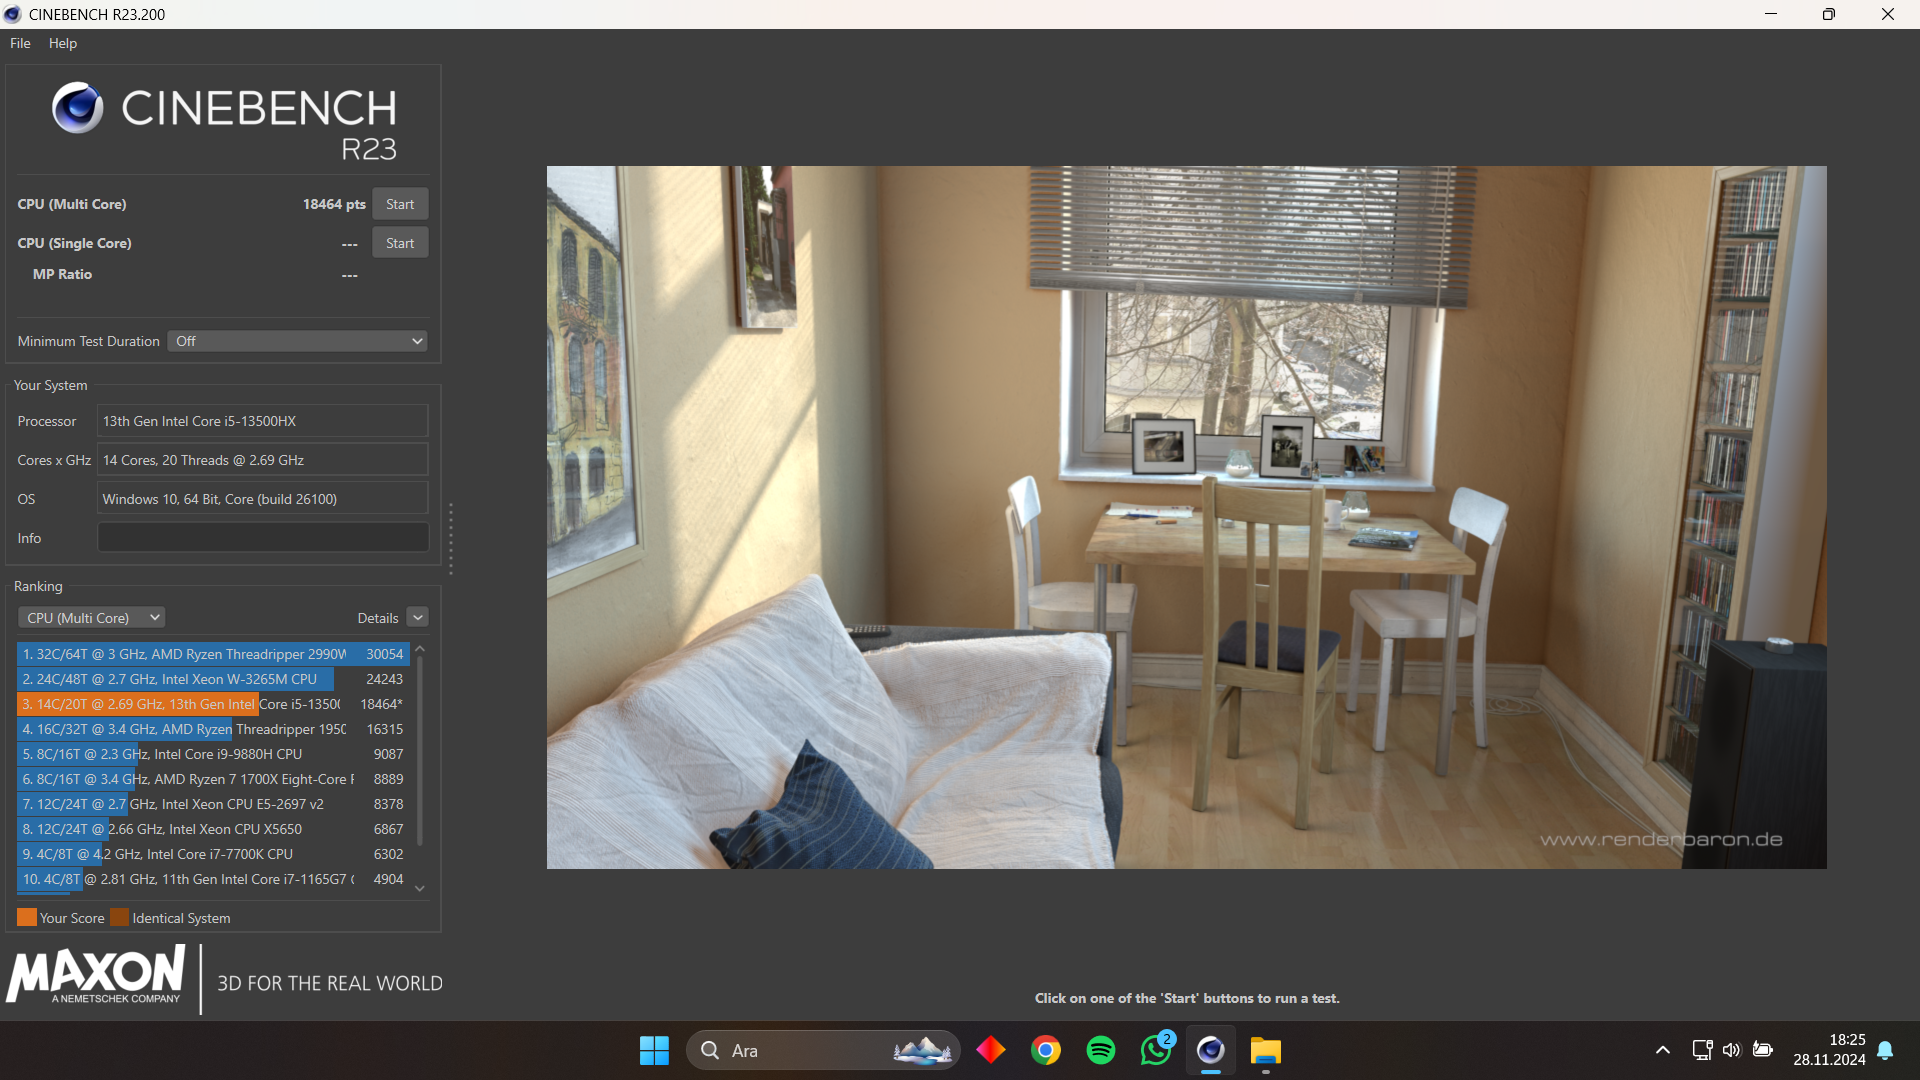The height and width of the screenshot is (1080, 1920).
Task: Select the Threadripper 2990WX ranking entry
Action: click(x=212, y=654)
